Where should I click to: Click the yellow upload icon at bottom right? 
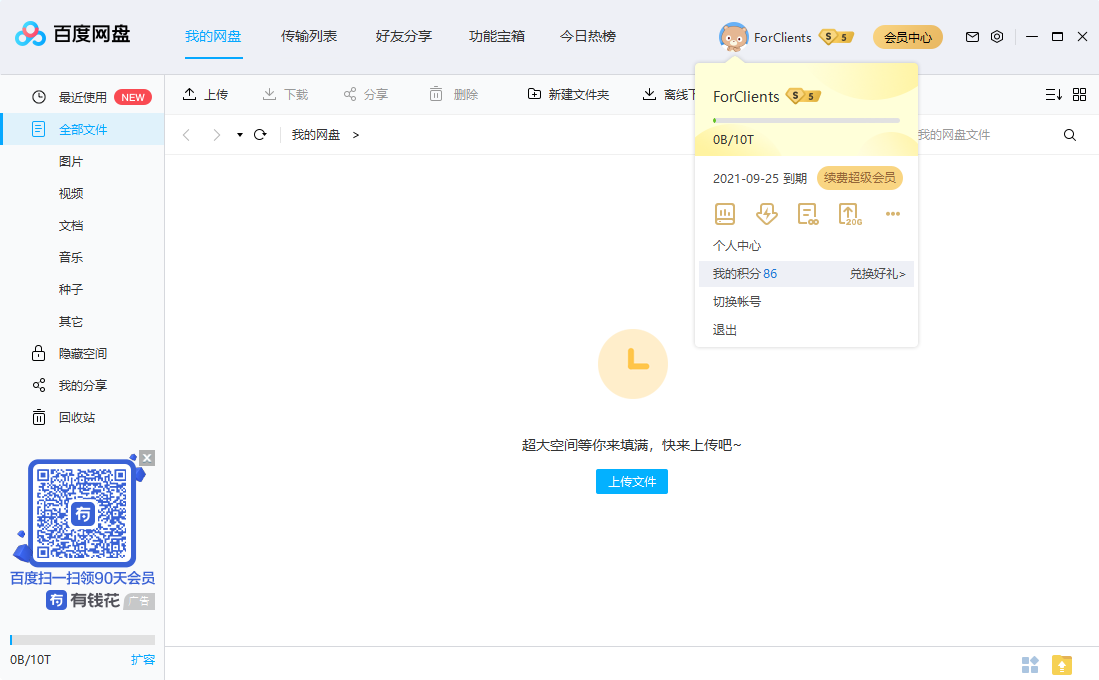[x=1062, y=665]
